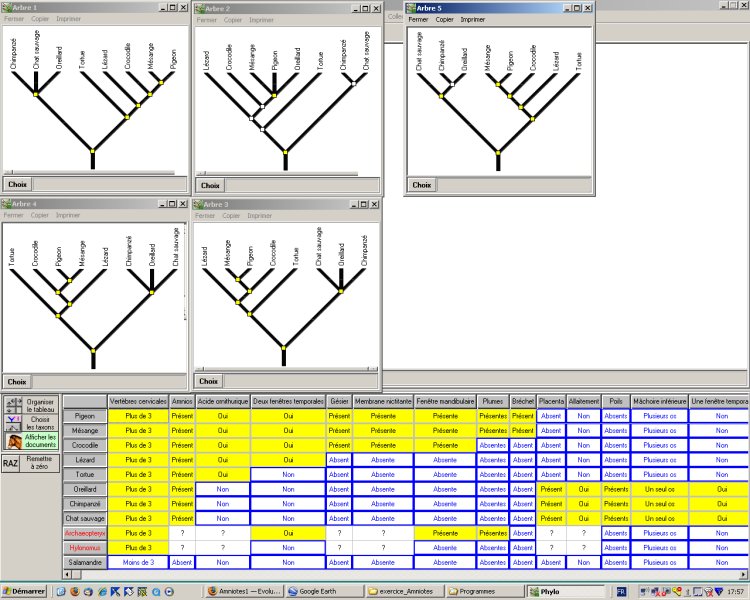Viewport: 750px width, 600px height.
Task: Click the Organiser le tableau icon
Action: [13, 405]
